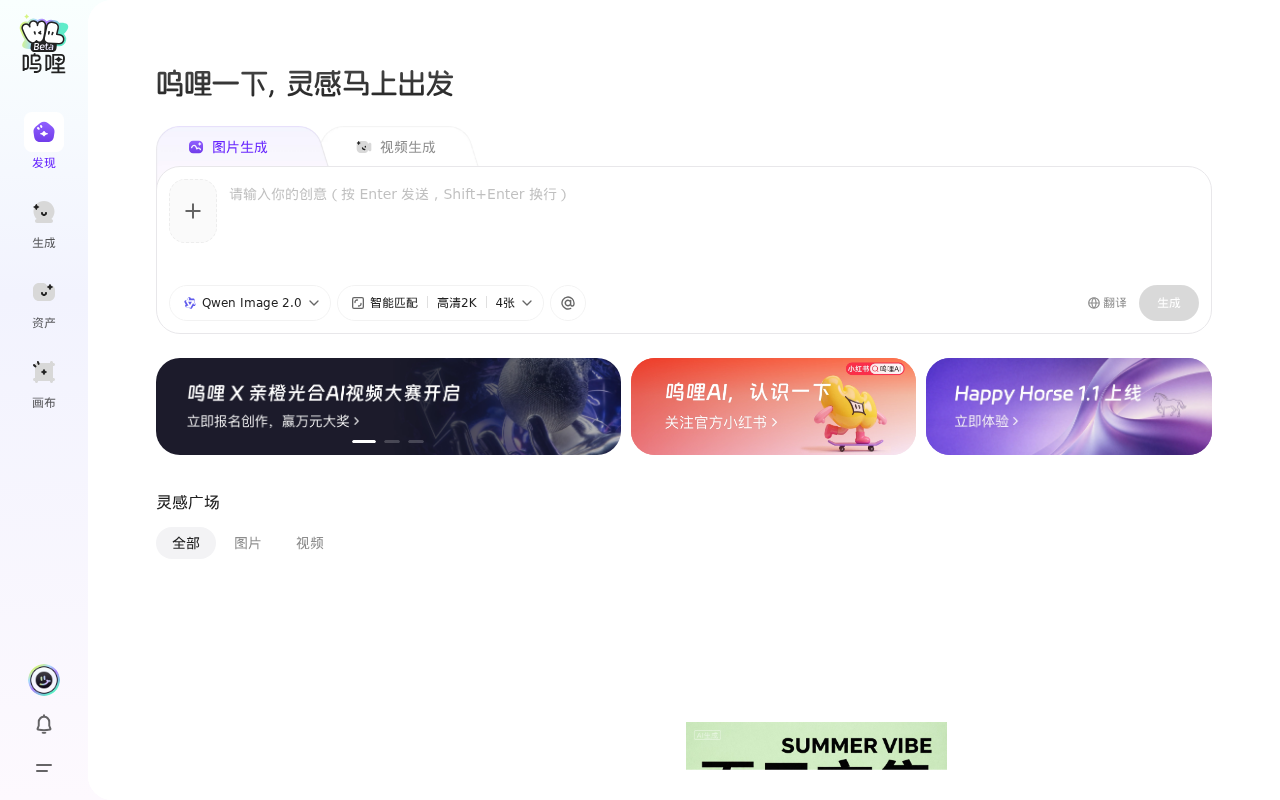Click the 生成 generate button

(x=1169, y=303)
